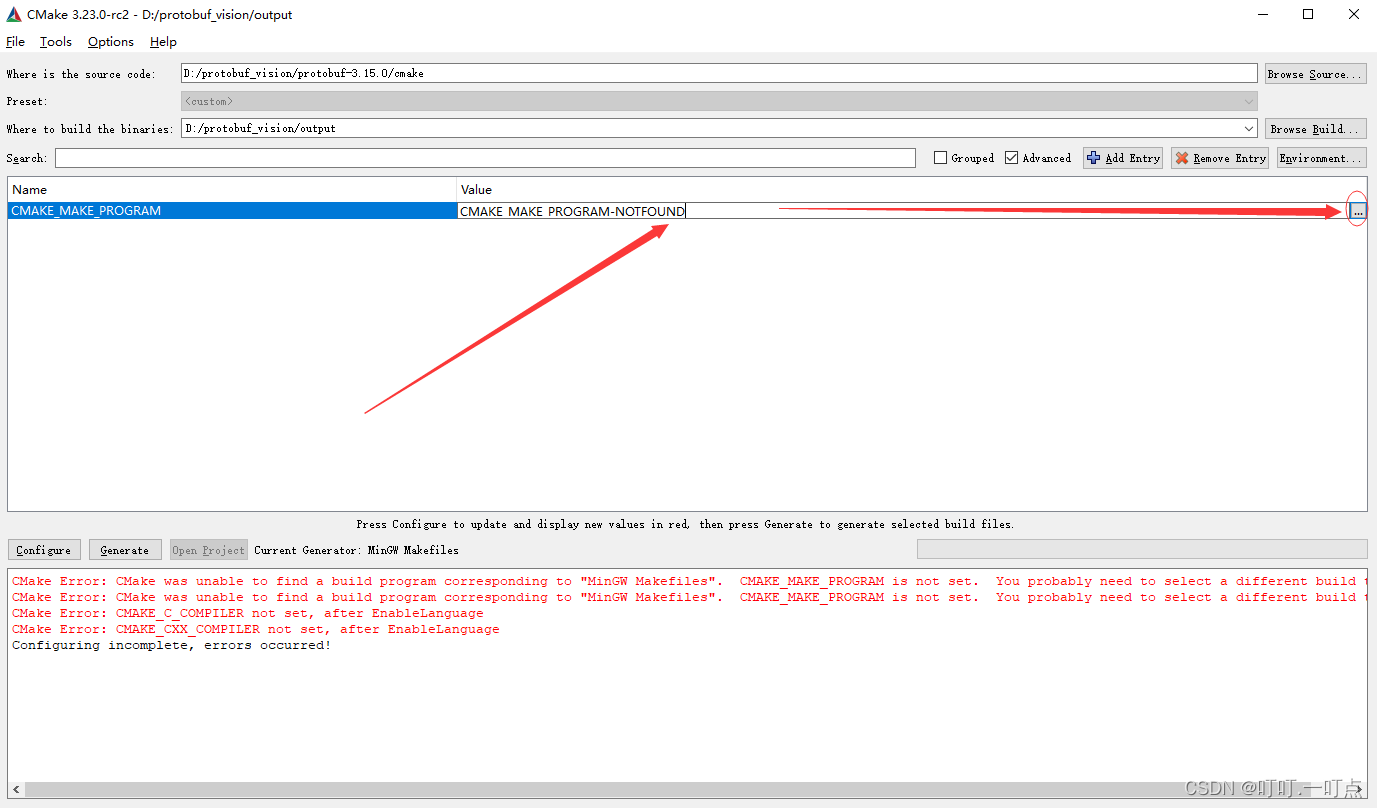This screenshot has height=808, width=1377.
Task: Open the Tools menu
Action: tap(55, 41)
